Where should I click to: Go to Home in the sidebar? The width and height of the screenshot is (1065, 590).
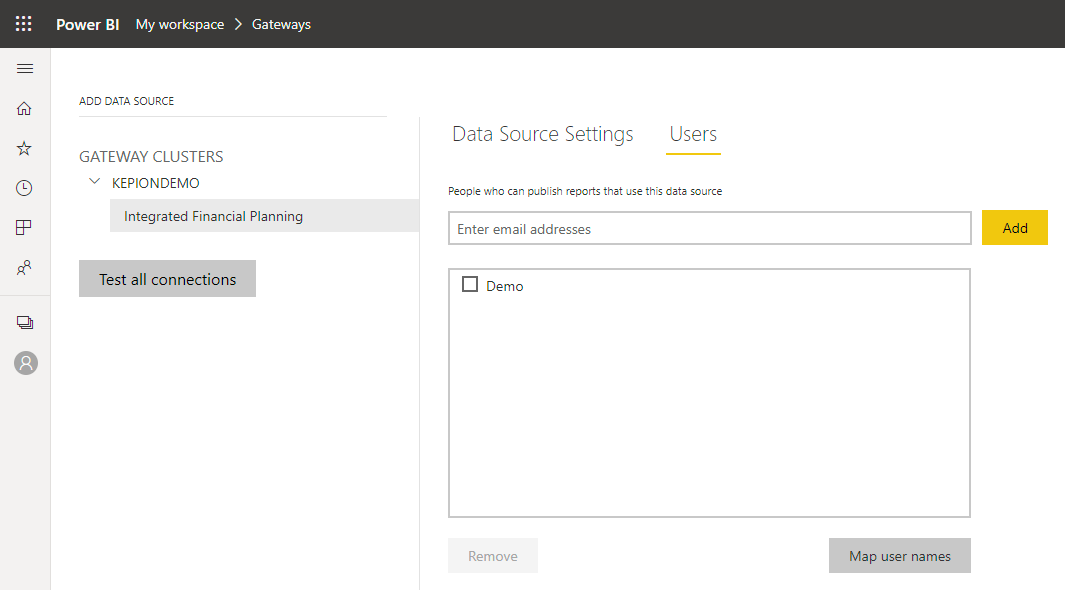pyautogui.click(x=24, y=109)
